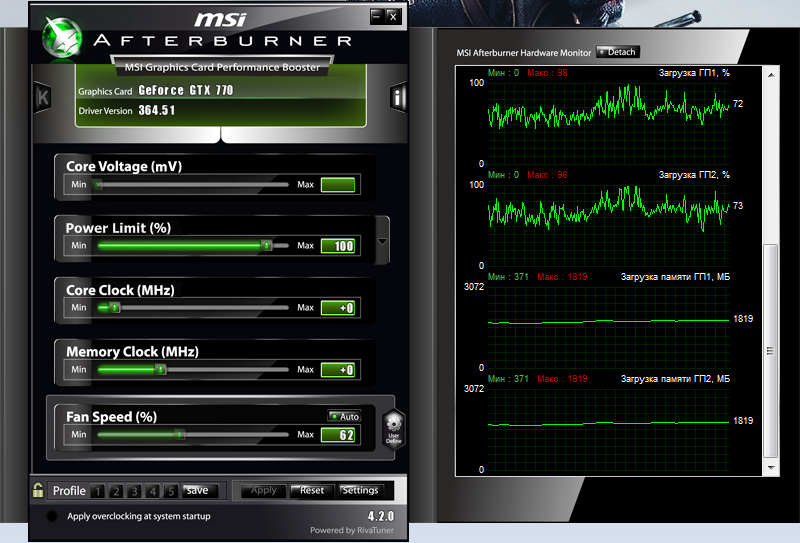800x543 pixels.
Task: Click the hardware monitor scroll down arrow
Action: [x=771, y=467]
